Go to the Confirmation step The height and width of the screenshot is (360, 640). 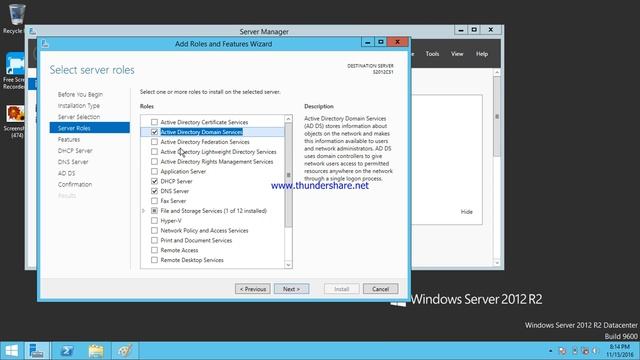tap(75, 184)
